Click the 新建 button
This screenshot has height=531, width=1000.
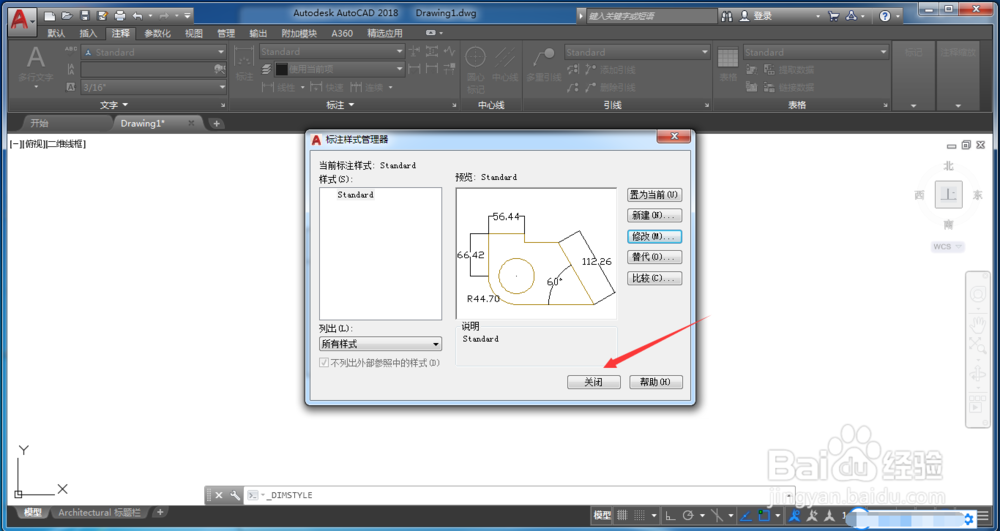tap(654, 215)
